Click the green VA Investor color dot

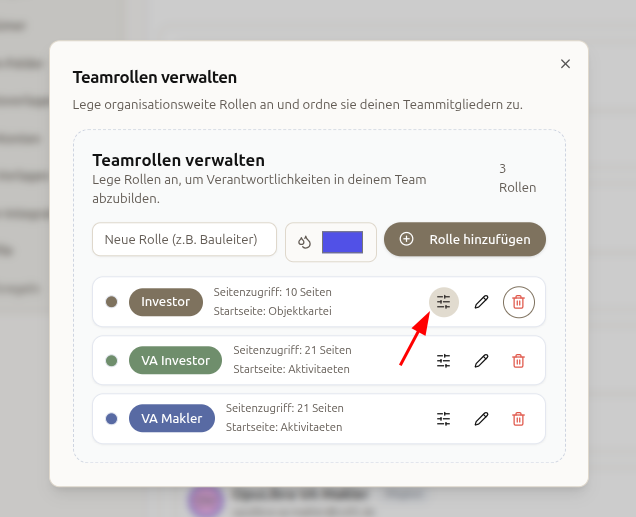pos(112,360)
